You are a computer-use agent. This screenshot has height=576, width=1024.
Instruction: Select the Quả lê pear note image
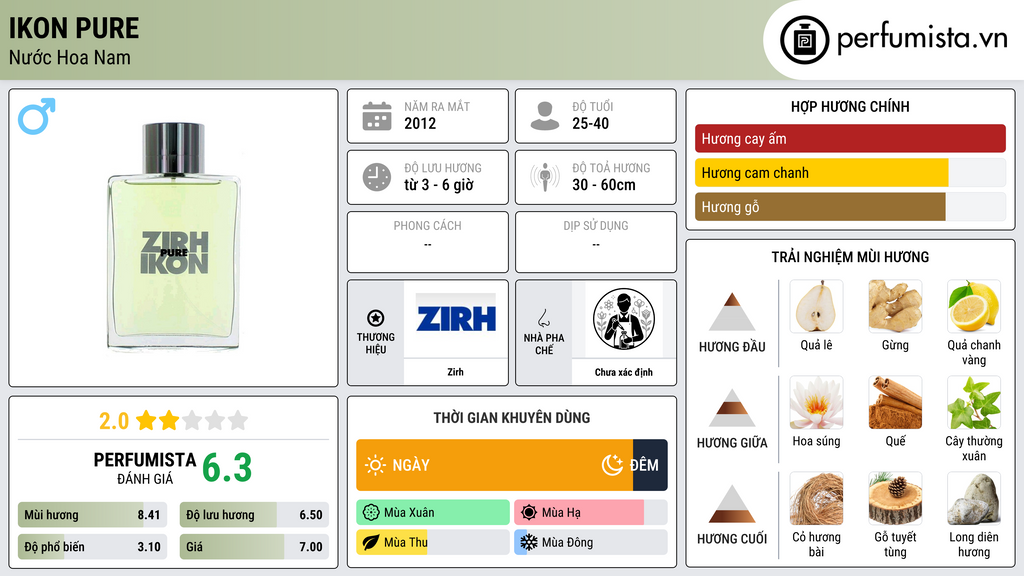pos(816,306)
